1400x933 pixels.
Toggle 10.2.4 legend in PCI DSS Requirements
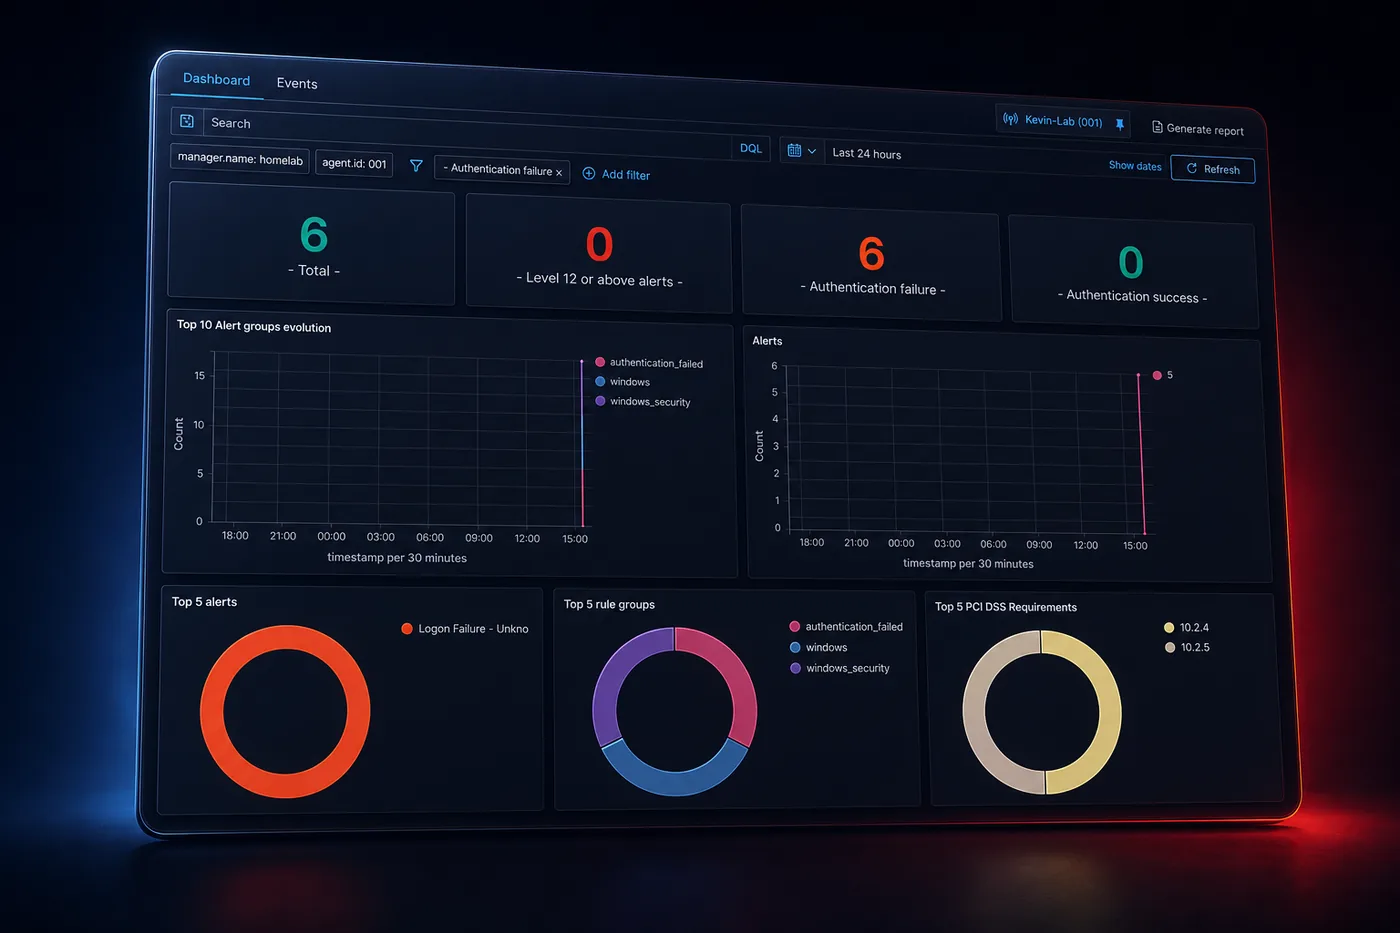pyautogui.click(x=1187, y=628)
